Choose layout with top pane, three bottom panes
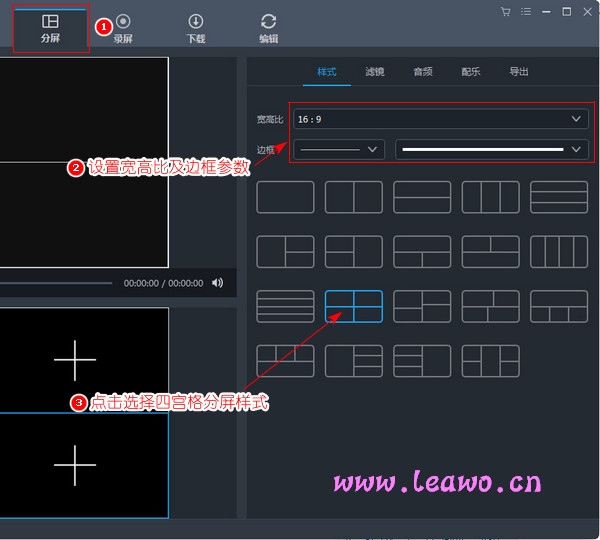This screenshot has width=600, height=540. 559,307
